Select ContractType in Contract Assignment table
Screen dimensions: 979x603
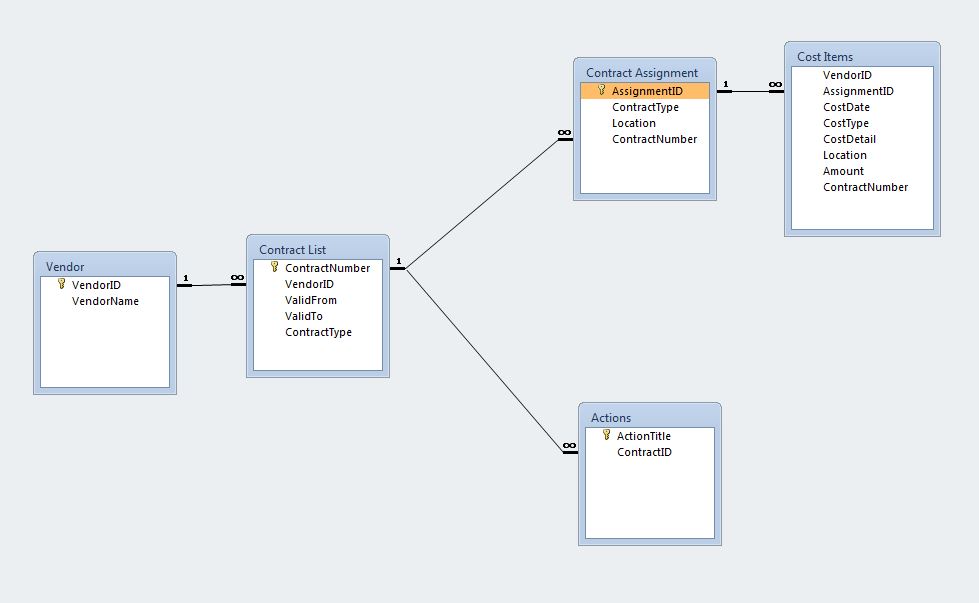tap(645, 107)
